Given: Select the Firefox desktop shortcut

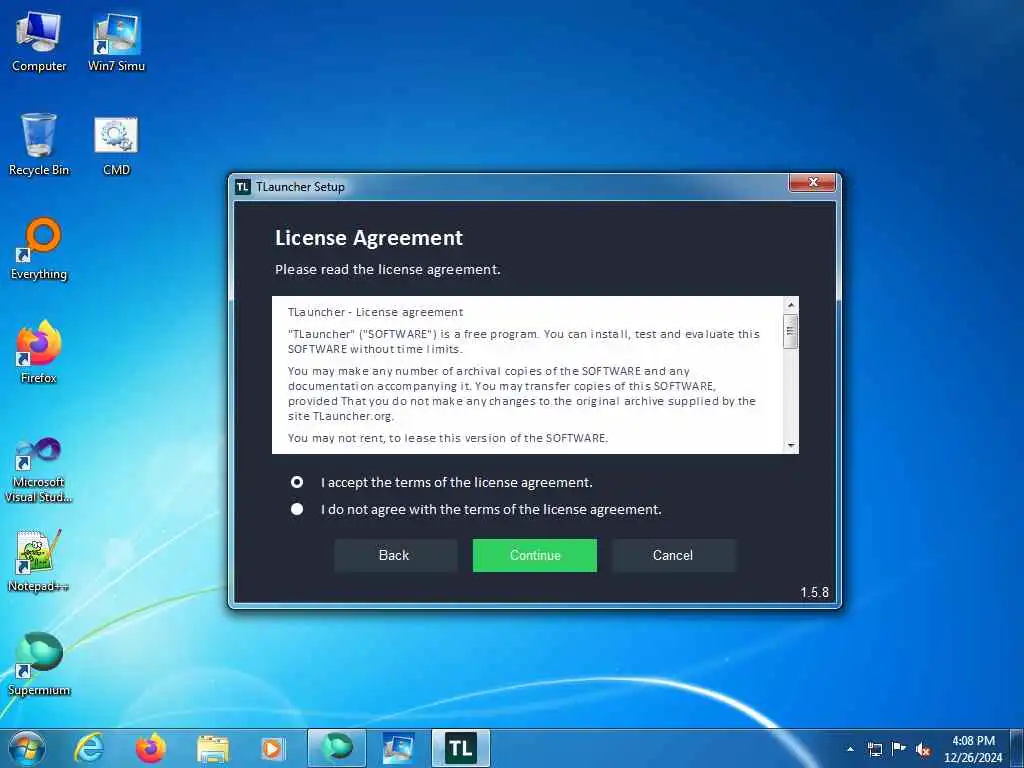Looking at the screenshot, I should tap(39, 353).
